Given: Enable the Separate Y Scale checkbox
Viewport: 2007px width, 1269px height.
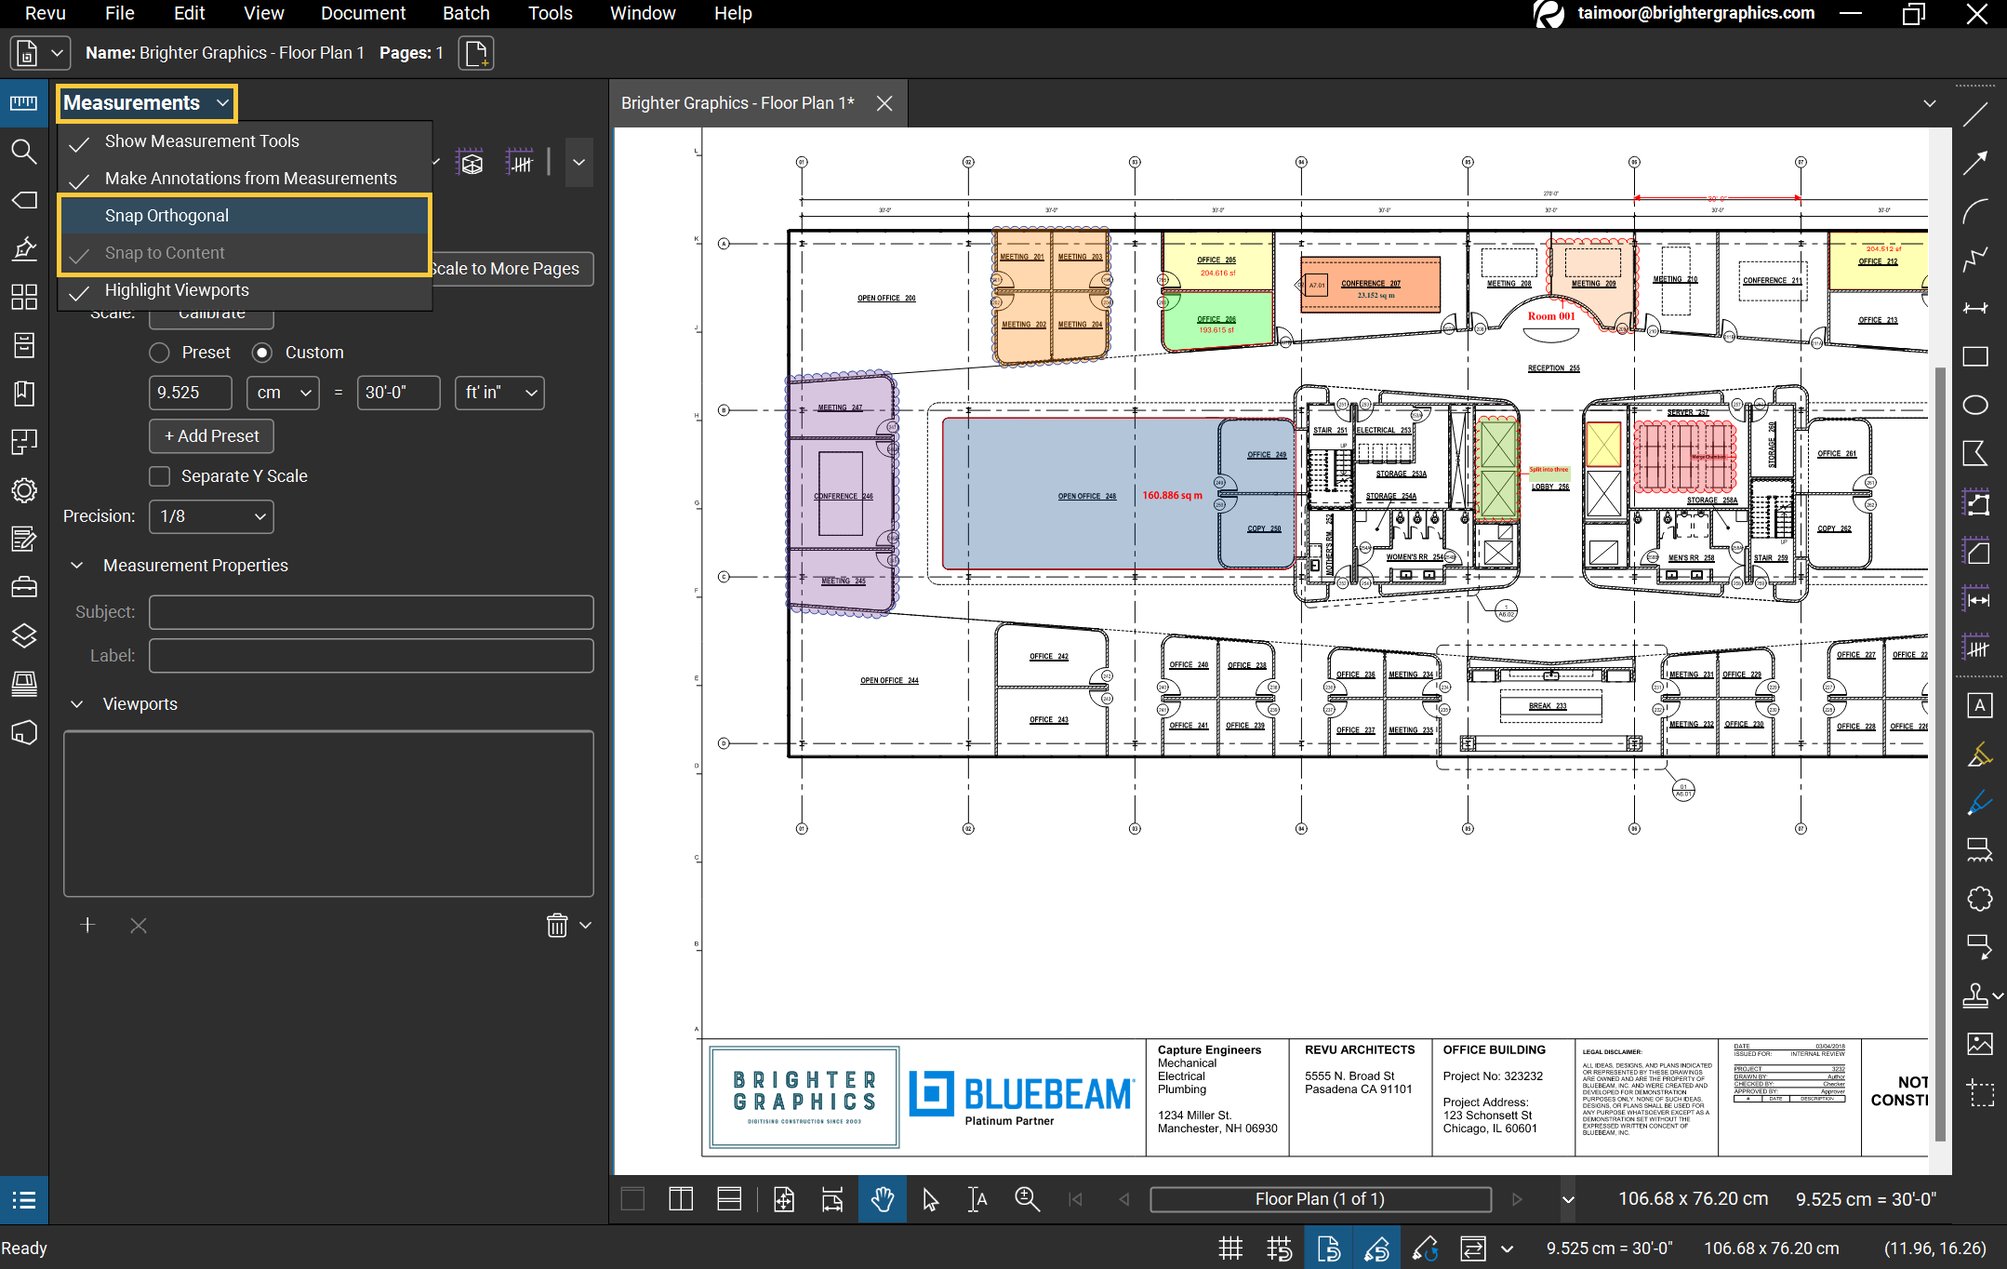Looking at the screenshot, I should 159,476.
